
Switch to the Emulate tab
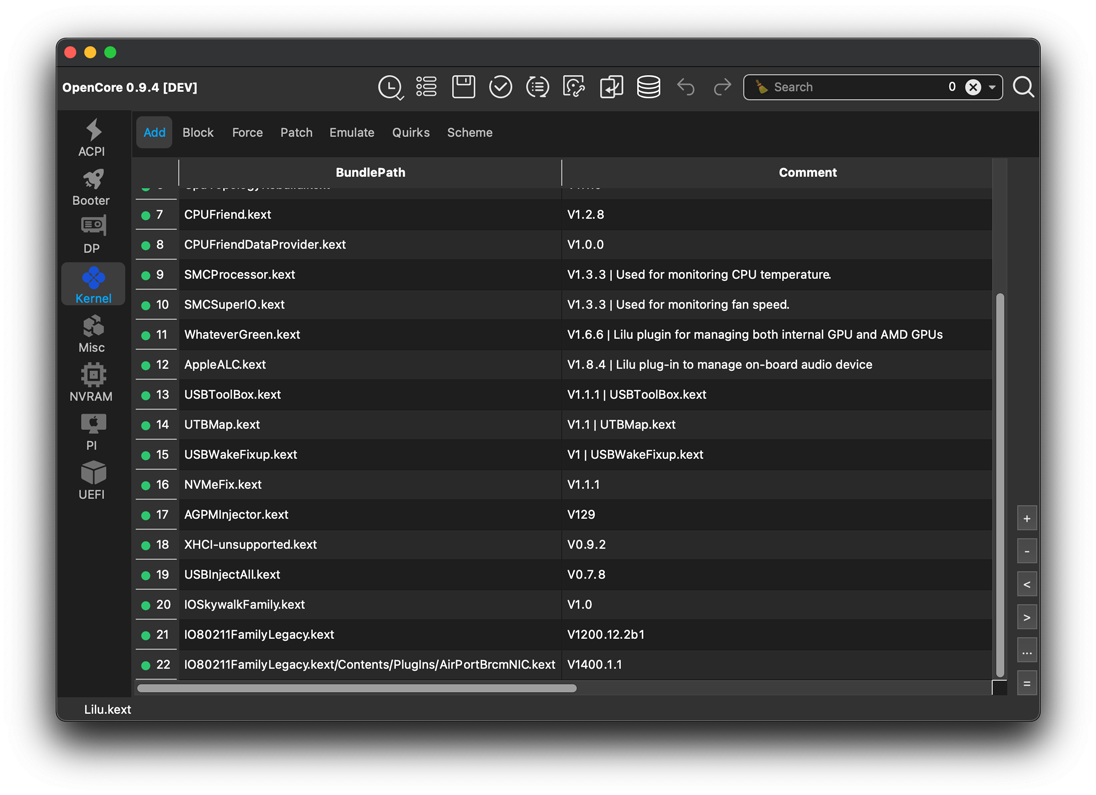pyautogui.click(x=352, y=132)
